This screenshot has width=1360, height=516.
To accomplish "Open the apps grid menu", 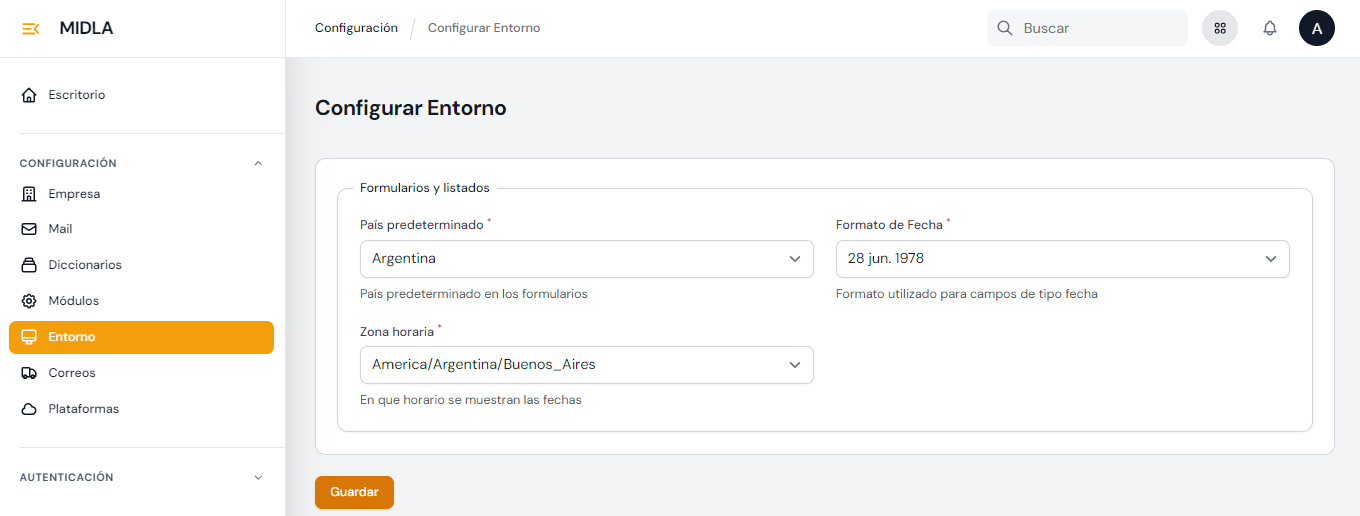I will pyautogui.click(x=1219, y=28).
